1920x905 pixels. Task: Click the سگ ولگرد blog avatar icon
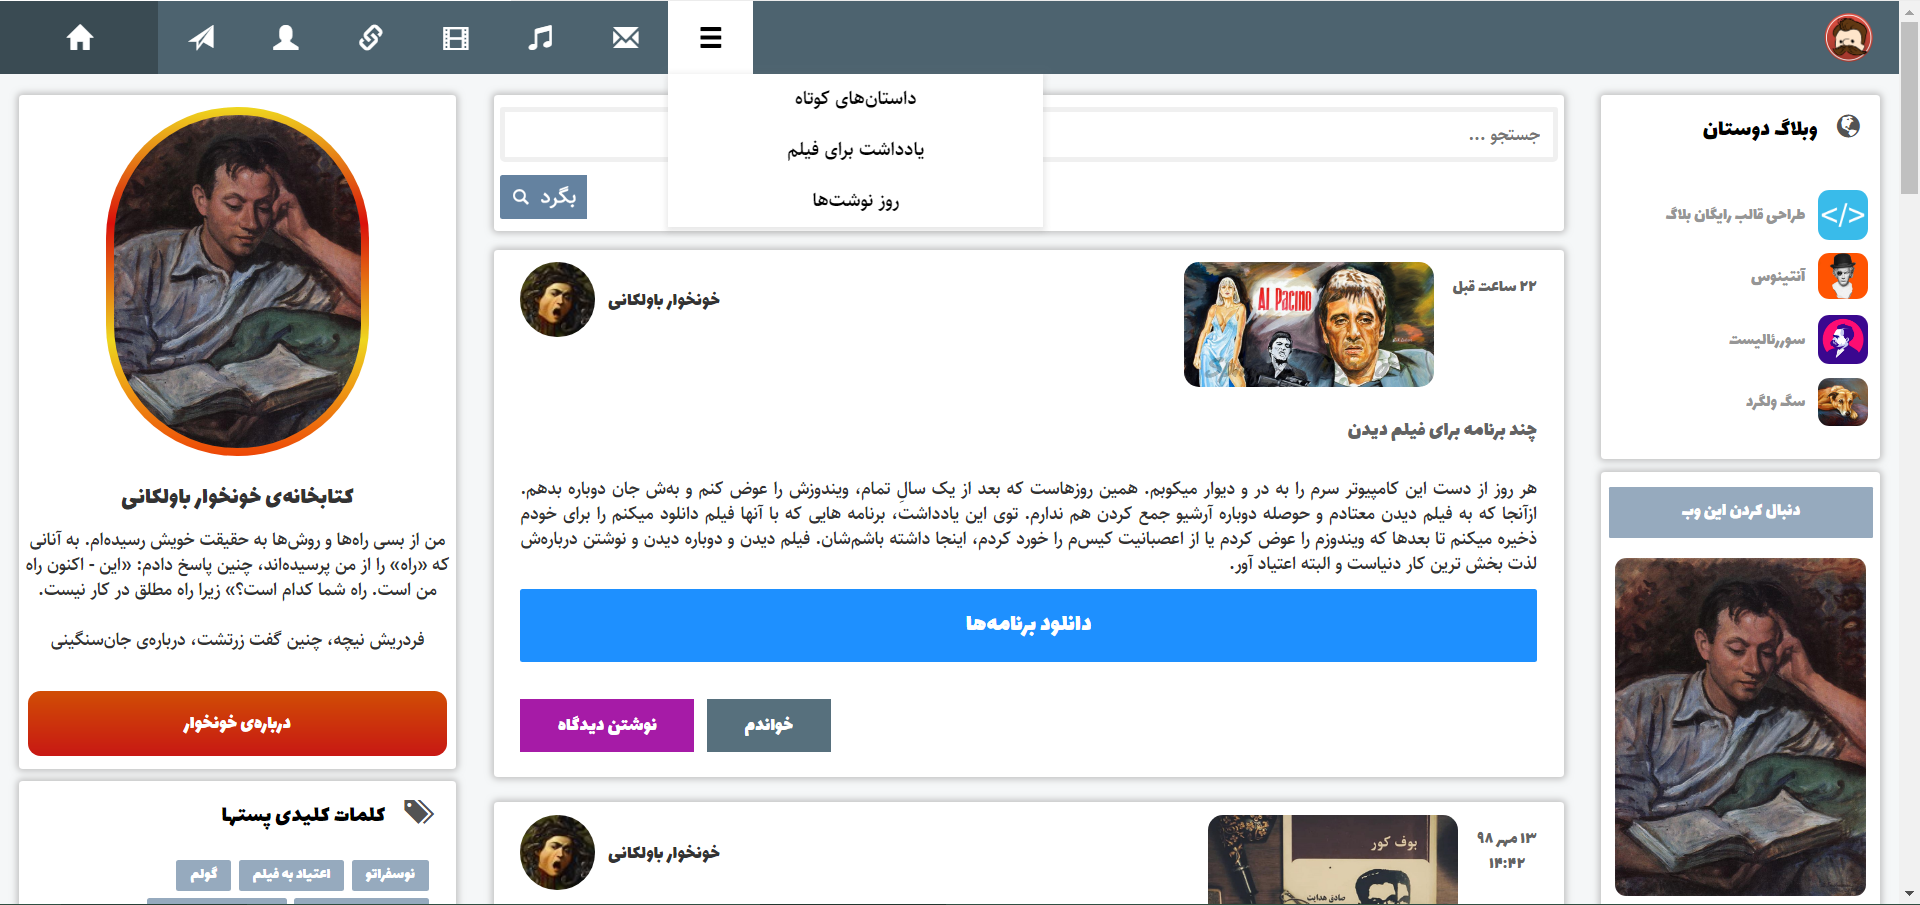coord(1842,402)
